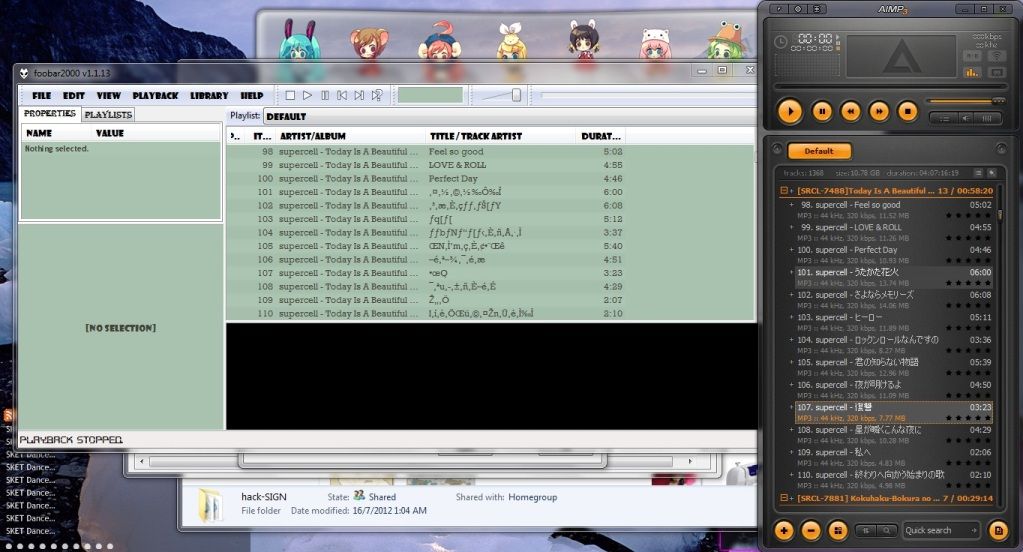Collapse the SRCL-7488 album group
The image size is (1023, 552).
pos(784,190)
